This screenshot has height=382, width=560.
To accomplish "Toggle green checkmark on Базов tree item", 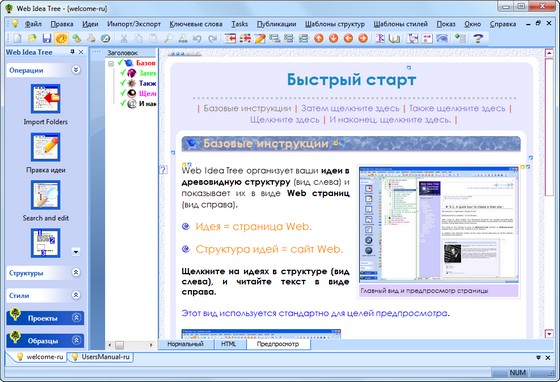I will tap(120, 62).
